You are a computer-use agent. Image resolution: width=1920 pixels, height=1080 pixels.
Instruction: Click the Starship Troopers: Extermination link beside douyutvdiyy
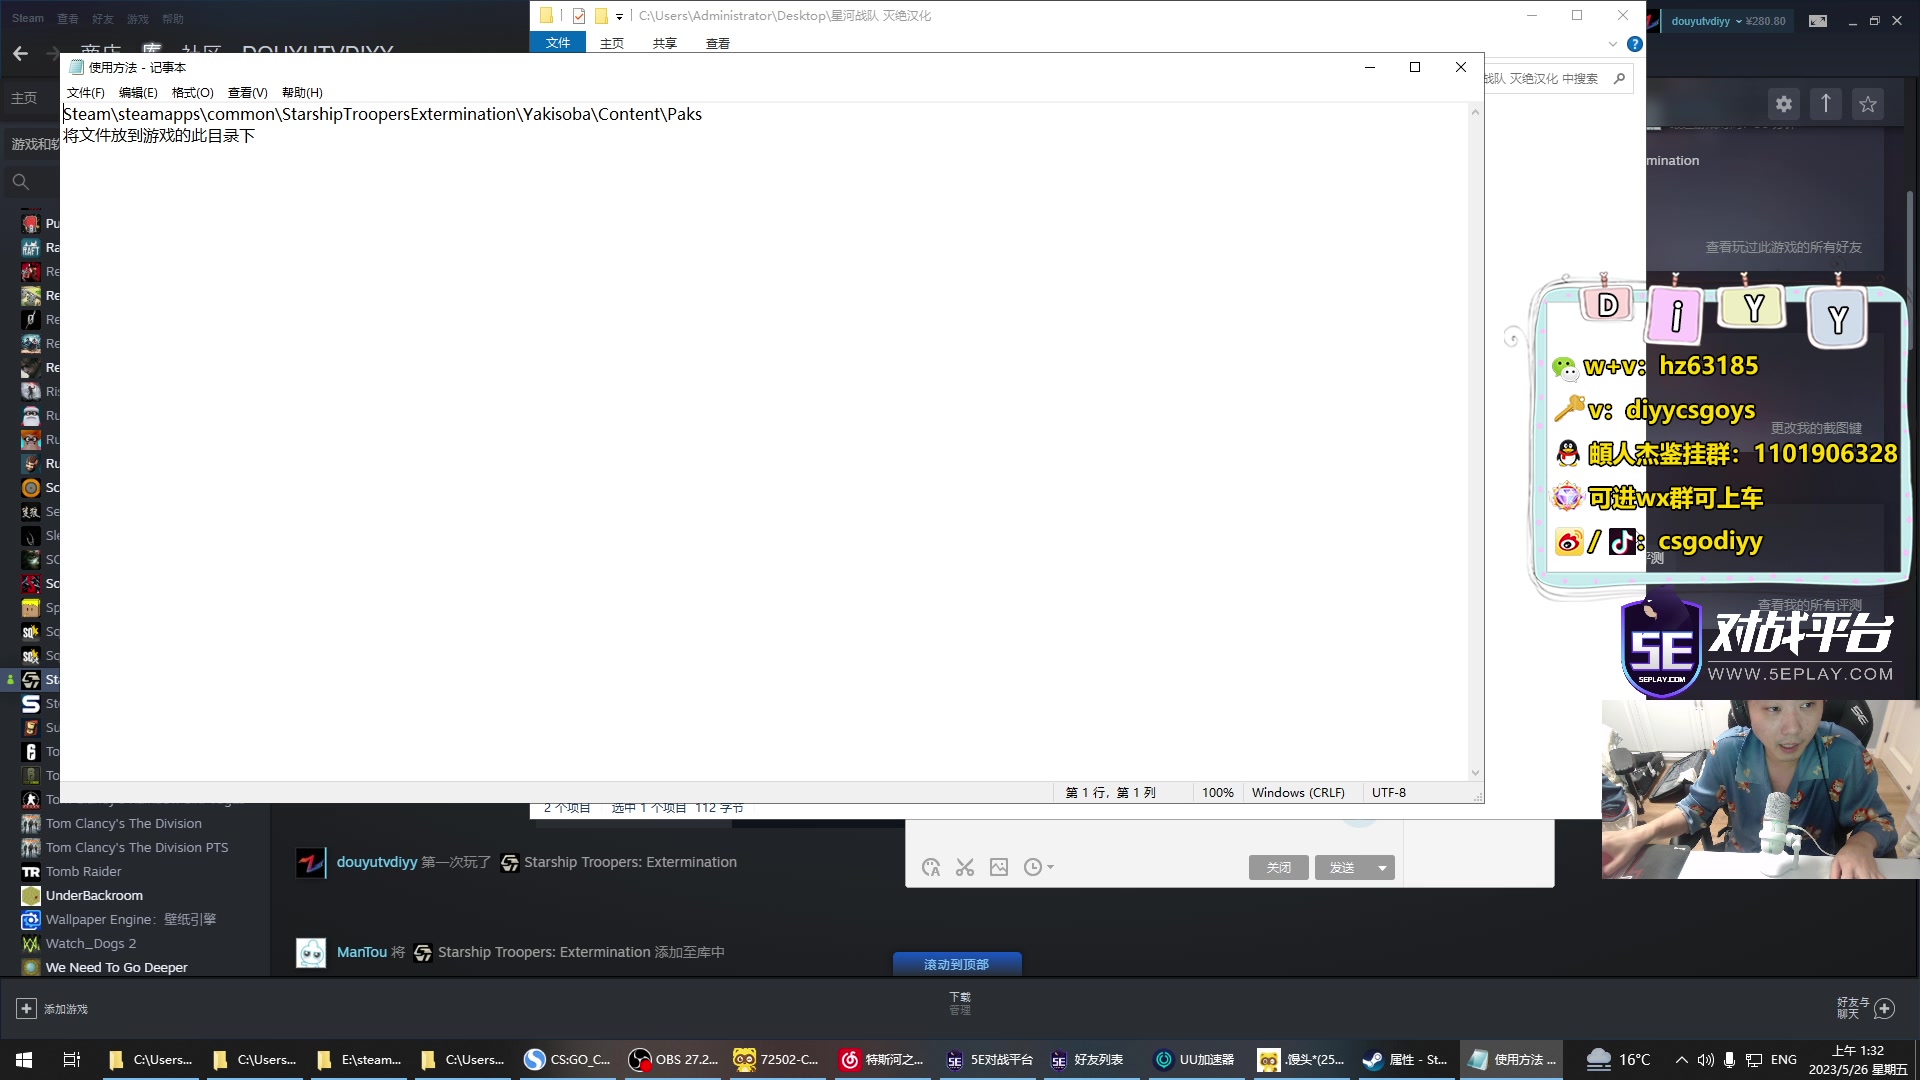point(630,862)
